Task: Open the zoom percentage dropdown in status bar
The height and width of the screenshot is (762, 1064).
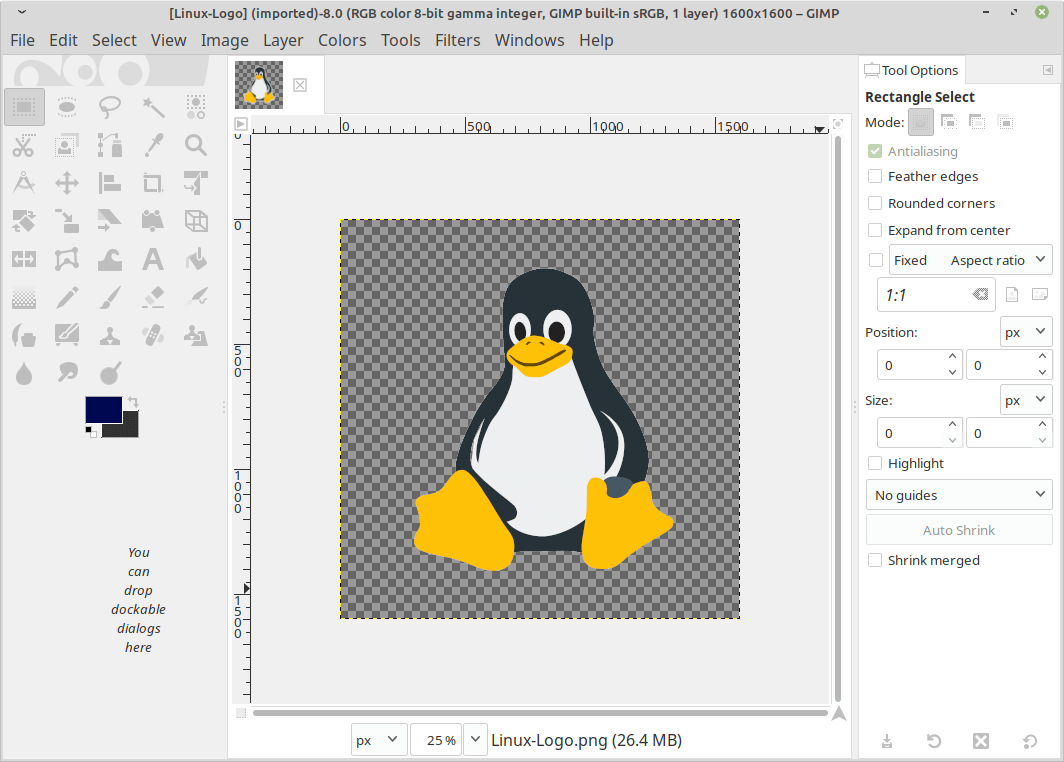Action: click(x=475, y=740)
